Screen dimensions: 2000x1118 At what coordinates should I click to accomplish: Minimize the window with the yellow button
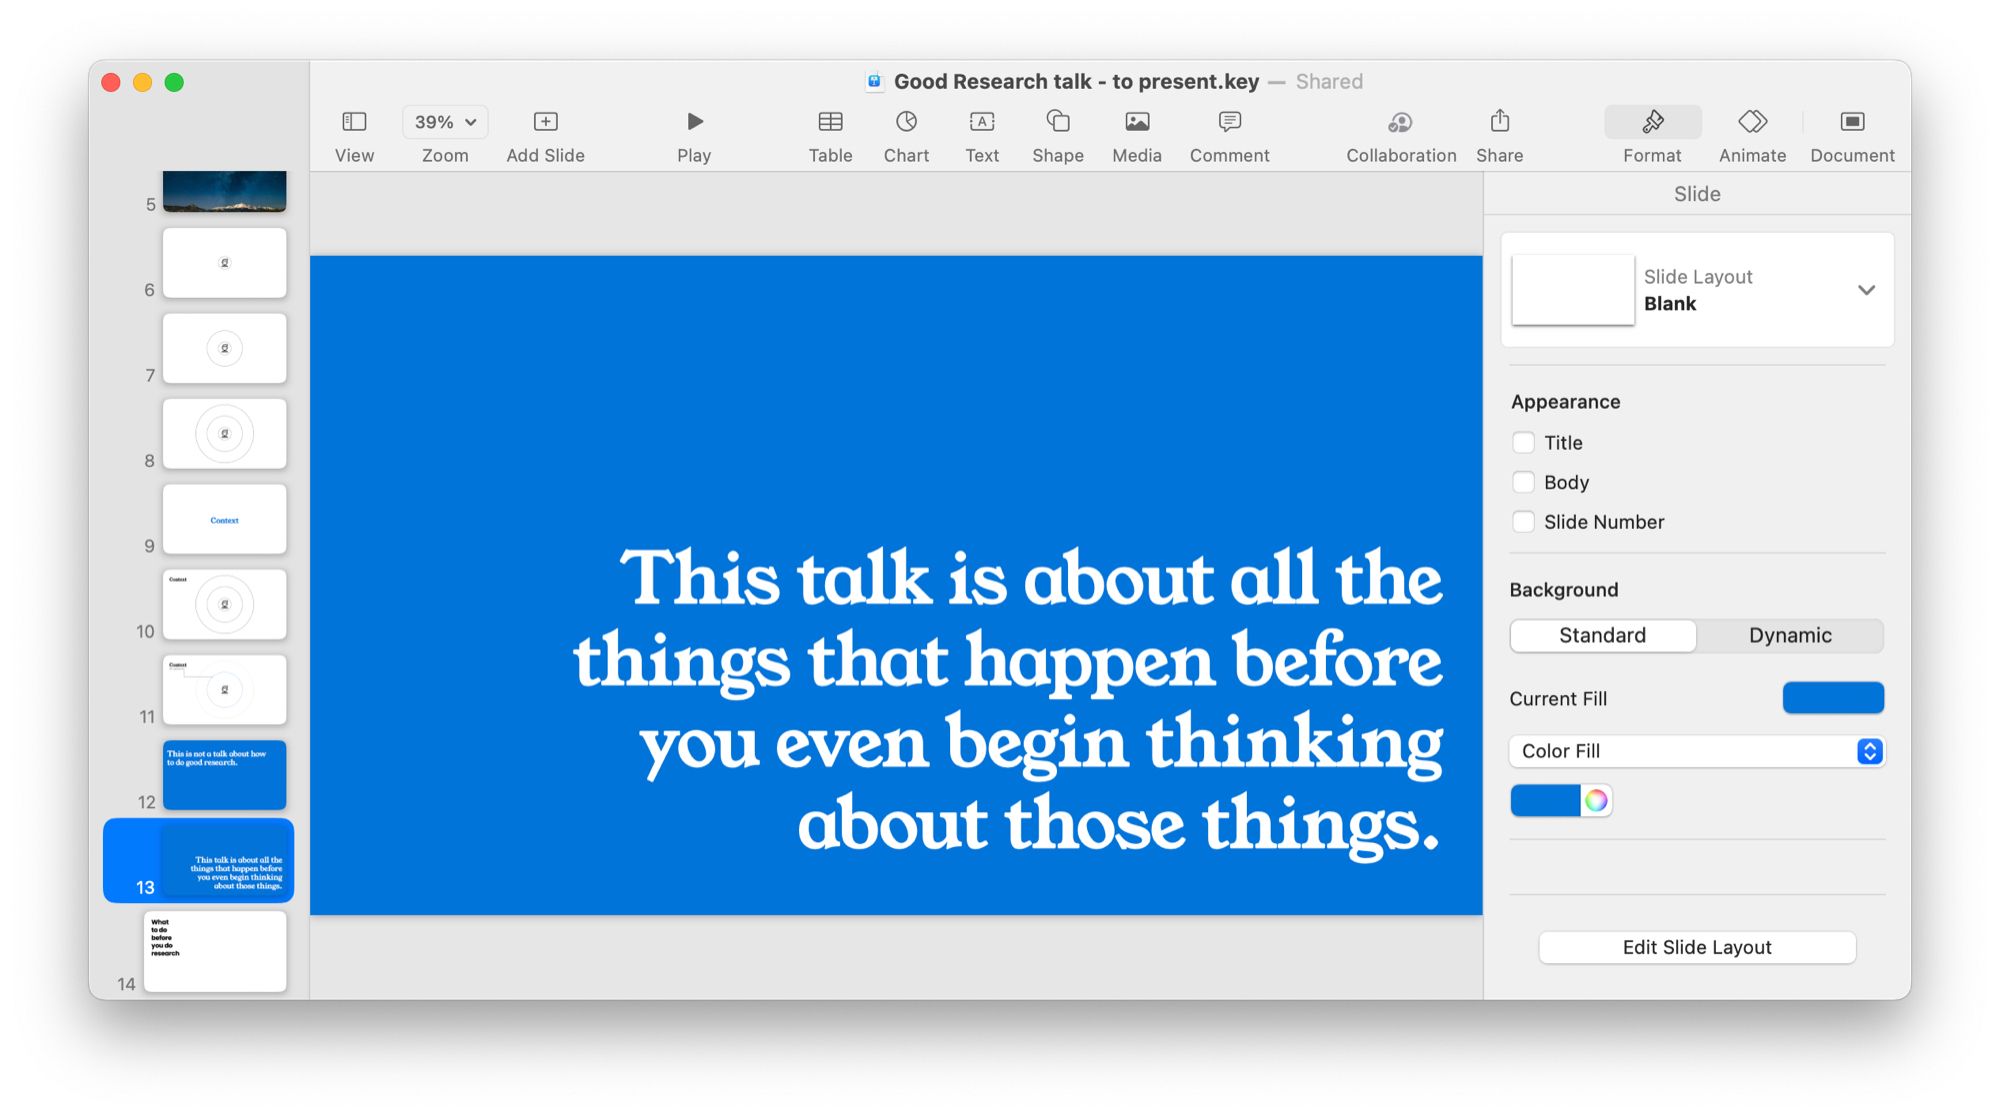pos(143,82)
